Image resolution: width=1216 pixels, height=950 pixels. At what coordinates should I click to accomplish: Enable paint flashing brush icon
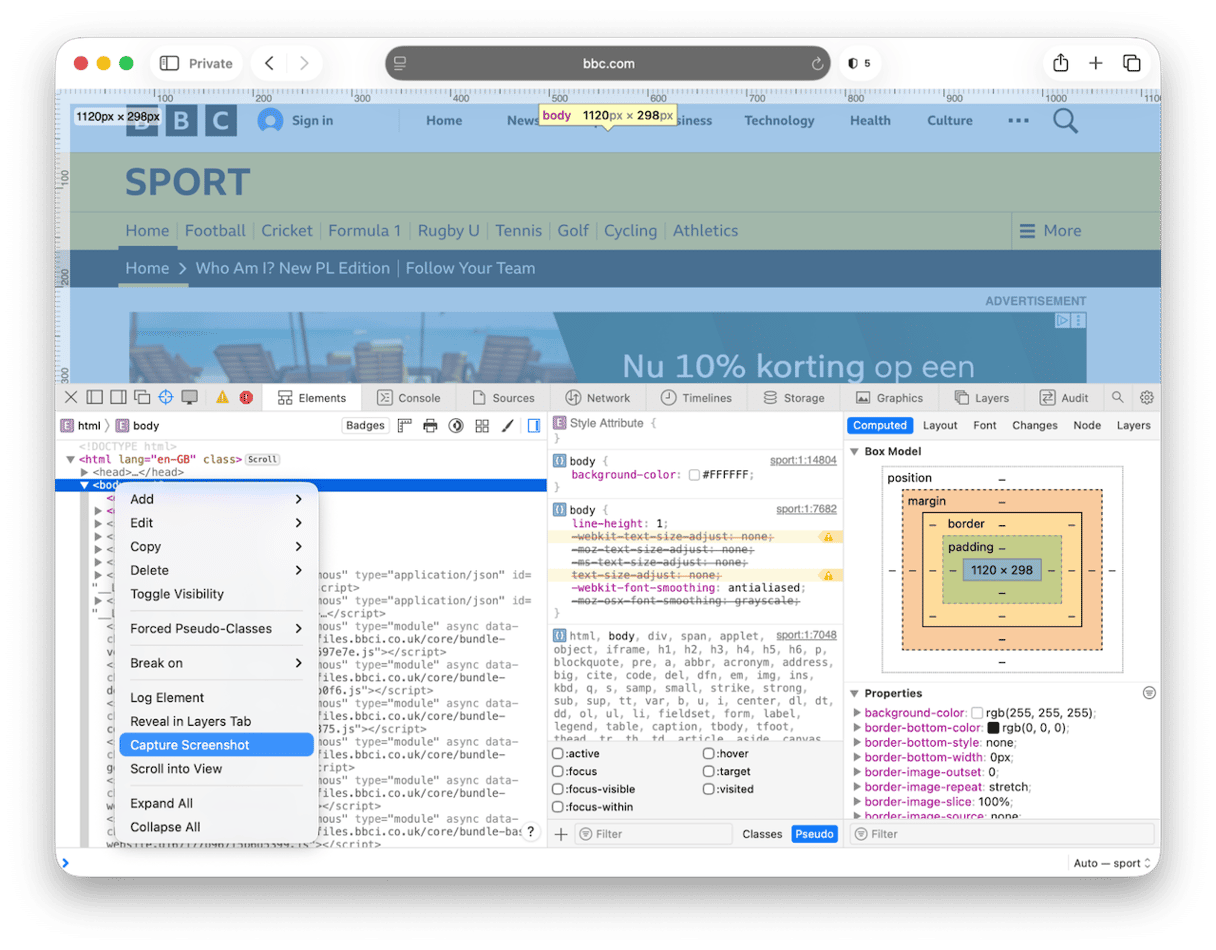click(507, 425)
